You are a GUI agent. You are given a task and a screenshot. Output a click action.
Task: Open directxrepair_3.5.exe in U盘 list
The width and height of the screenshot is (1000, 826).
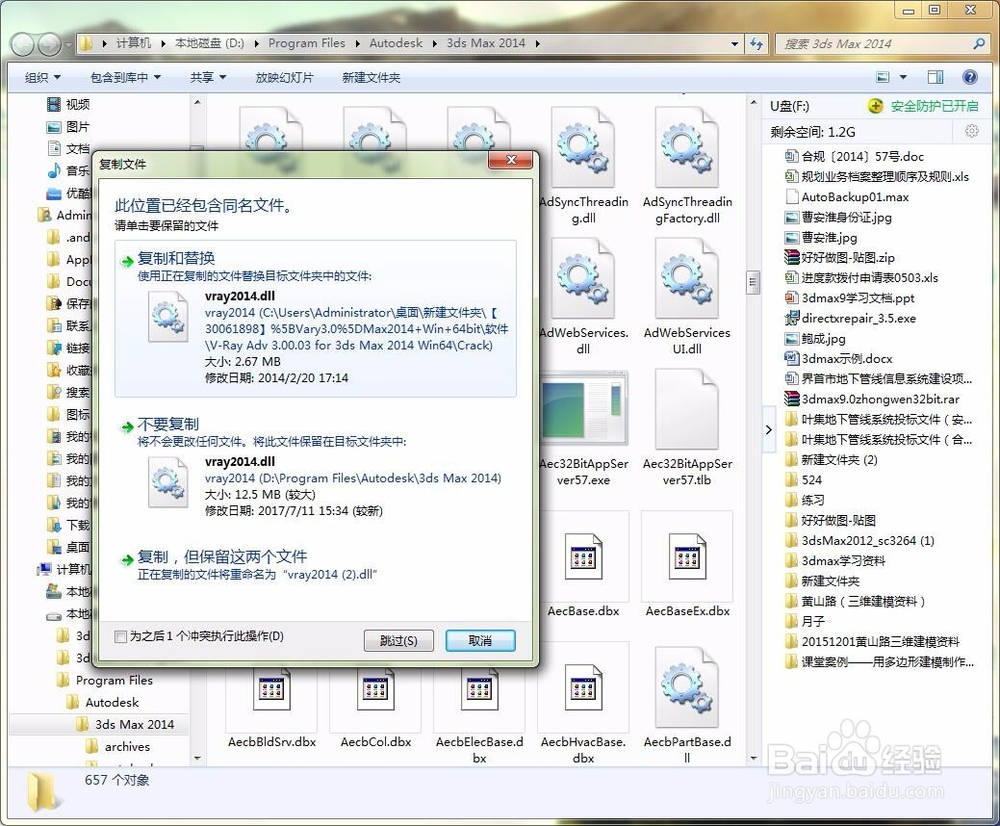pyautogui.click(x=858, y=318)
